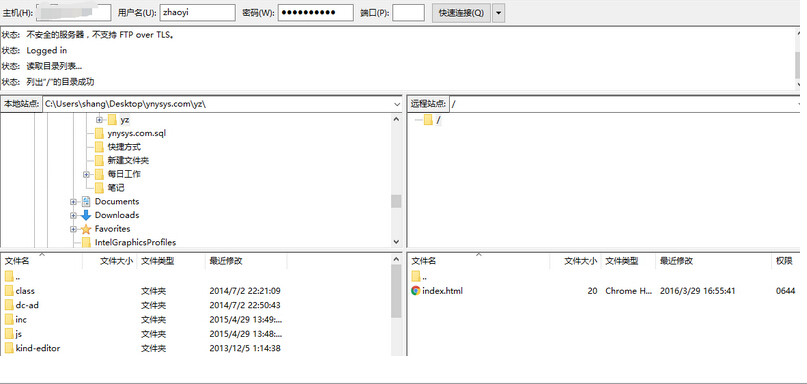Click the kind-editor folder icon

point(9,348)
